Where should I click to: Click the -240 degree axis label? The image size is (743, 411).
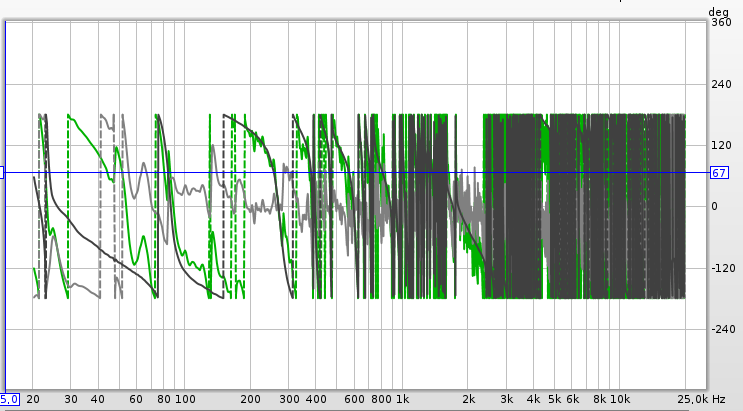tap(723, 329)
